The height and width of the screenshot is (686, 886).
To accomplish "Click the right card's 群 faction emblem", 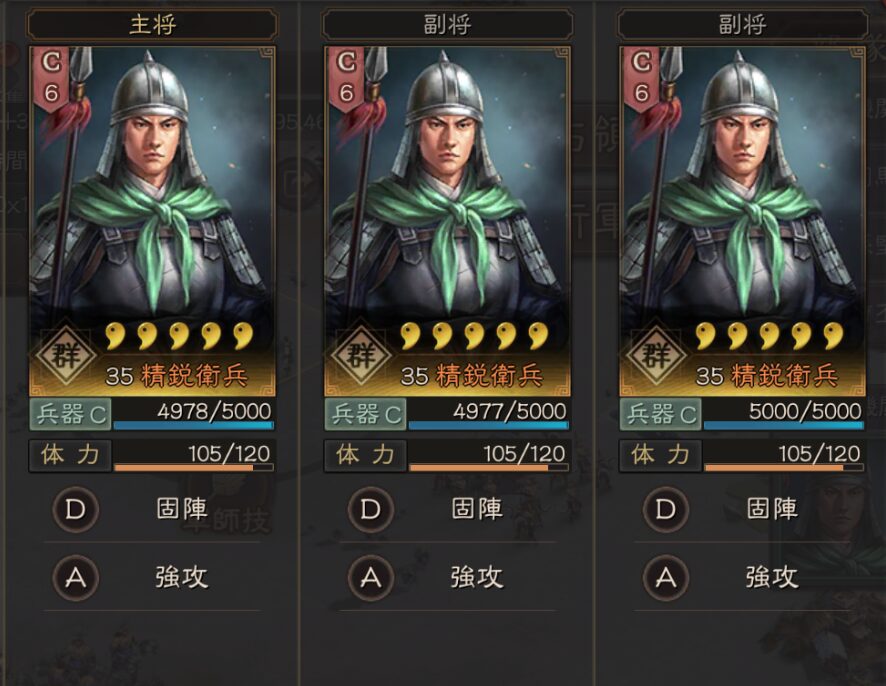I will point(656,354).
